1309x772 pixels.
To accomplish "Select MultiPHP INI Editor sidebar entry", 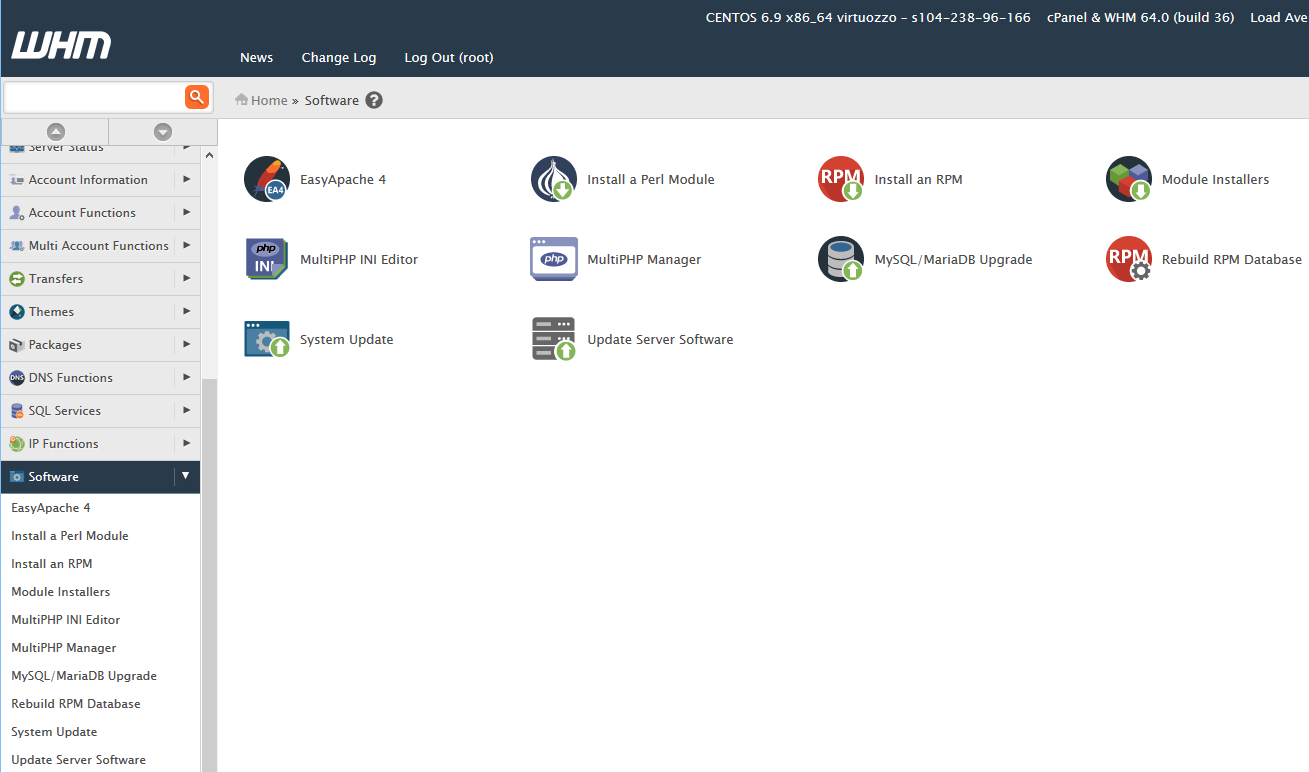I will pos(66,620).
